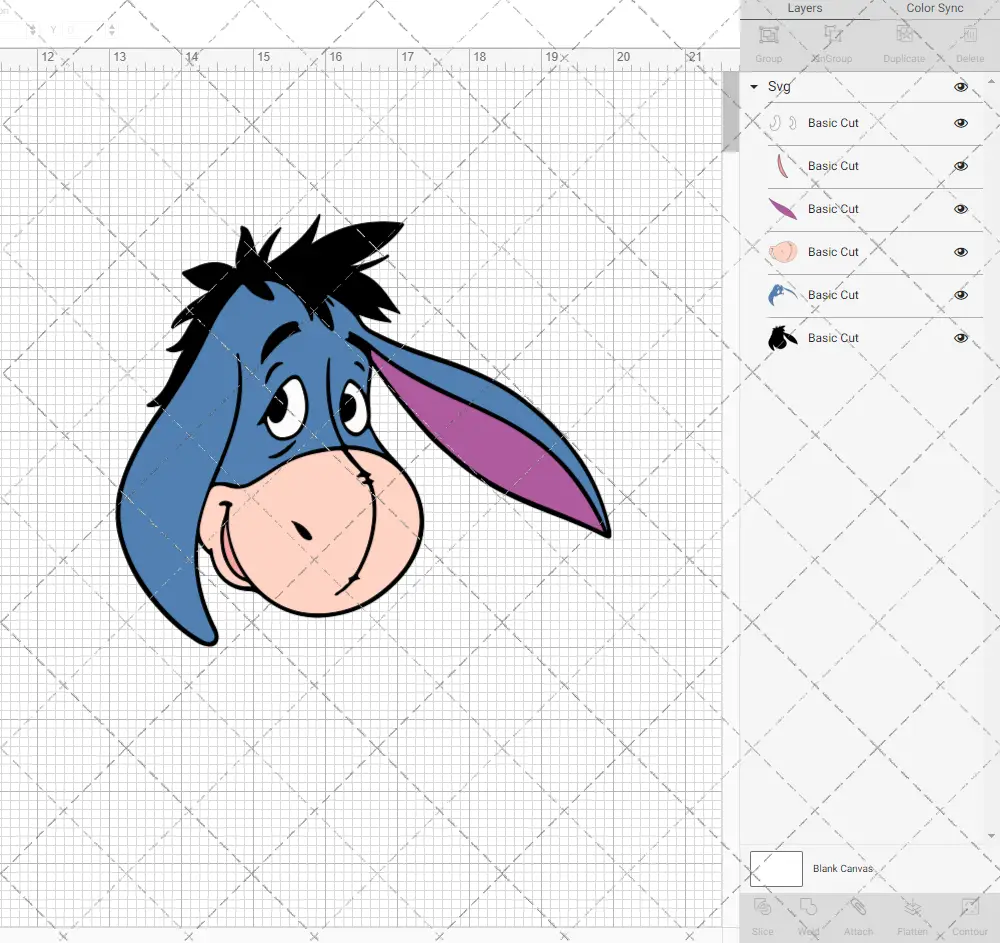Viewport: 1000px width, 943px height.
Task: Select the Weld tool
Action: coord(809,907)
